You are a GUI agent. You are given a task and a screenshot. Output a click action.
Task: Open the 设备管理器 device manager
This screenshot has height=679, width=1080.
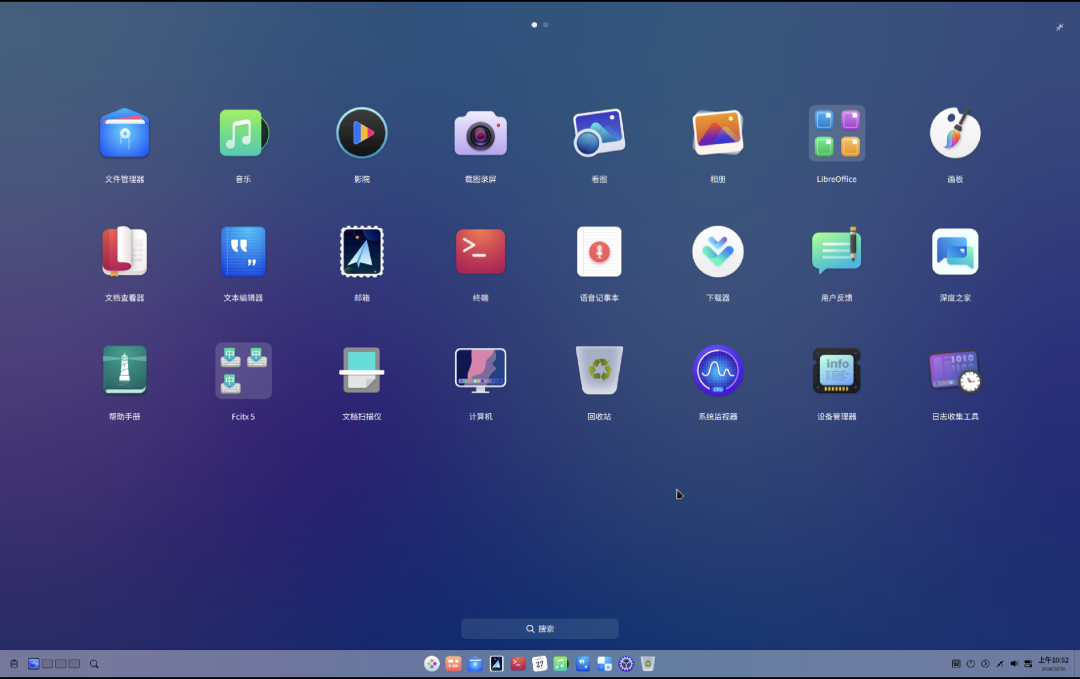click(x=836, y=370)
